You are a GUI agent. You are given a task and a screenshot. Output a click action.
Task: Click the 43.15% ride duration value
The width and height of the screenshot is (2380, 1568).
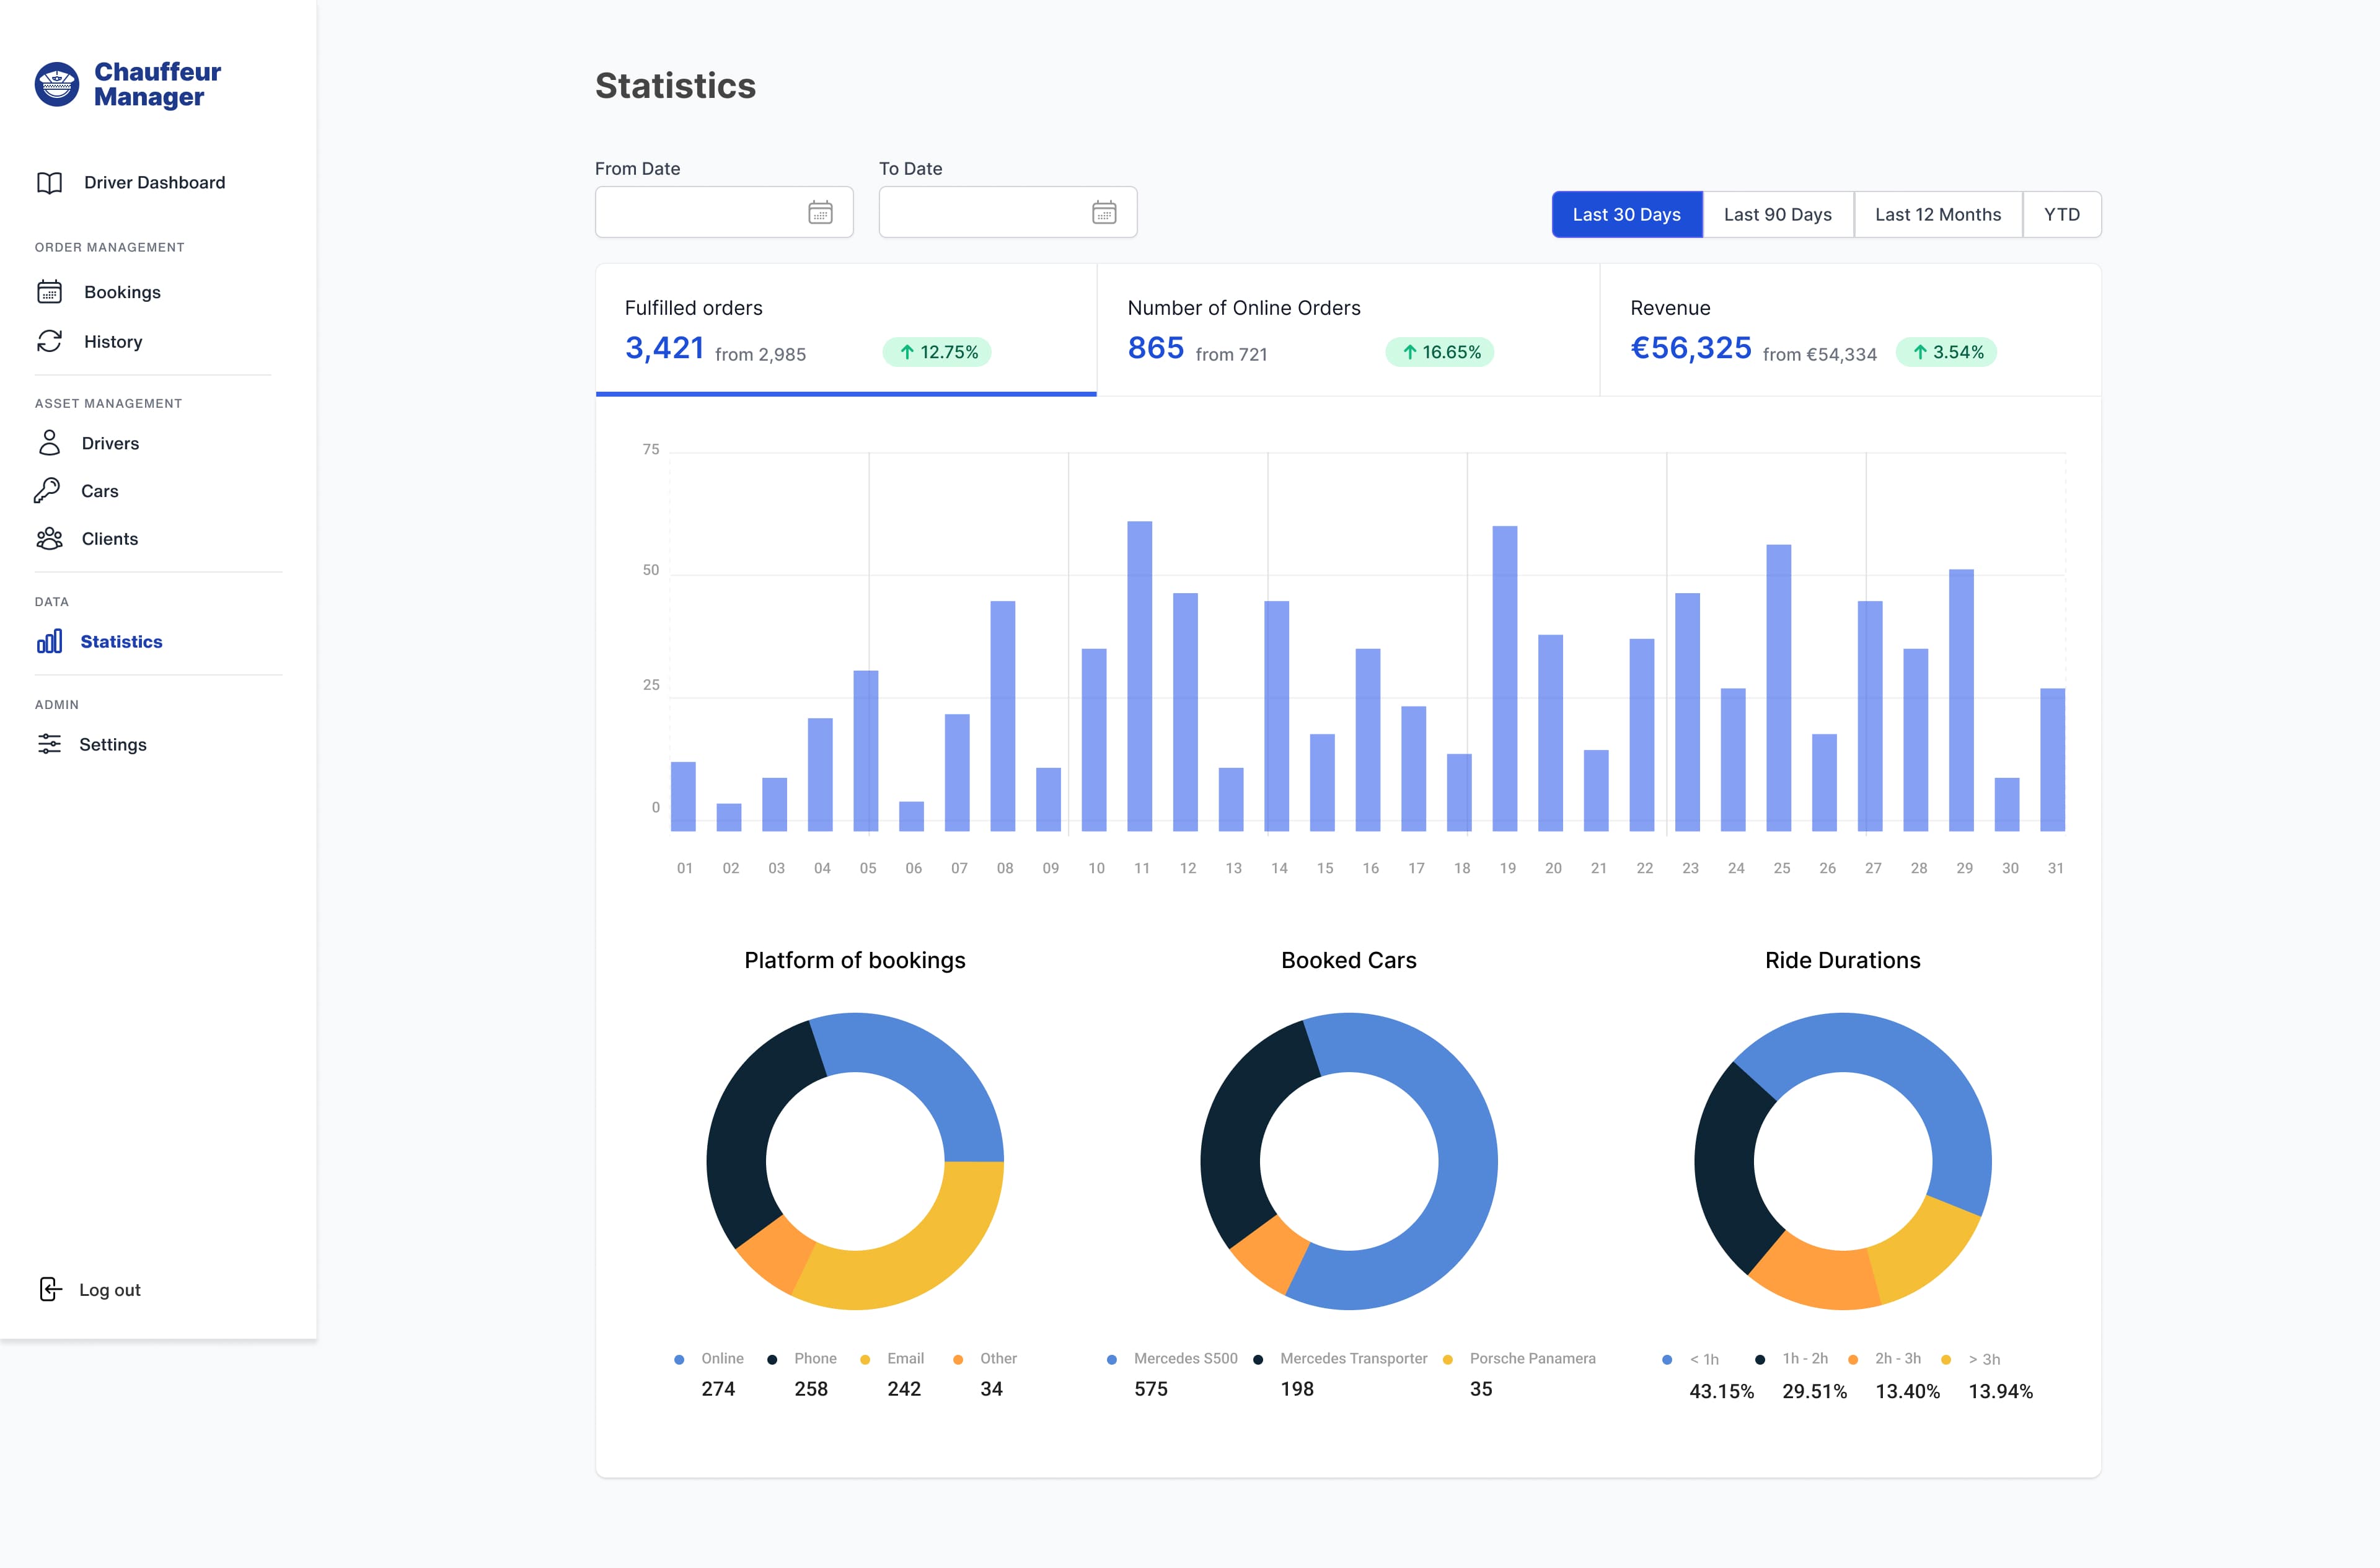1721,1392
